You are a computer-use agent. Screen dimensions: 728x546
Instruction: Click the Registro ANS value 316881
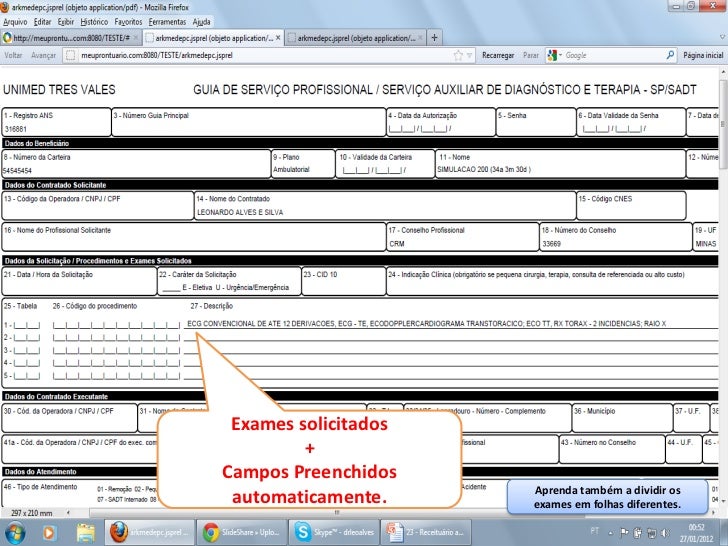tap(16, 129)
